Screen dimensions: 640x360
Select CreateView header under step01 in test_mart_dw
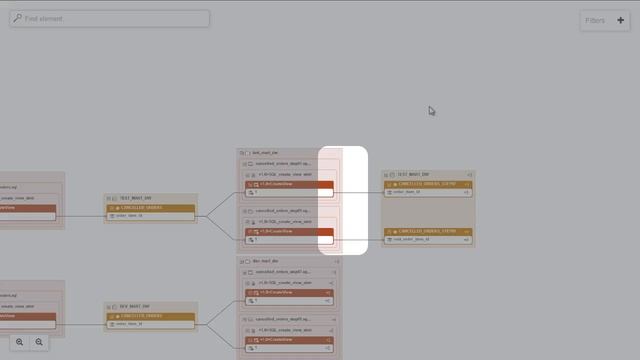[x=289, y=184]
